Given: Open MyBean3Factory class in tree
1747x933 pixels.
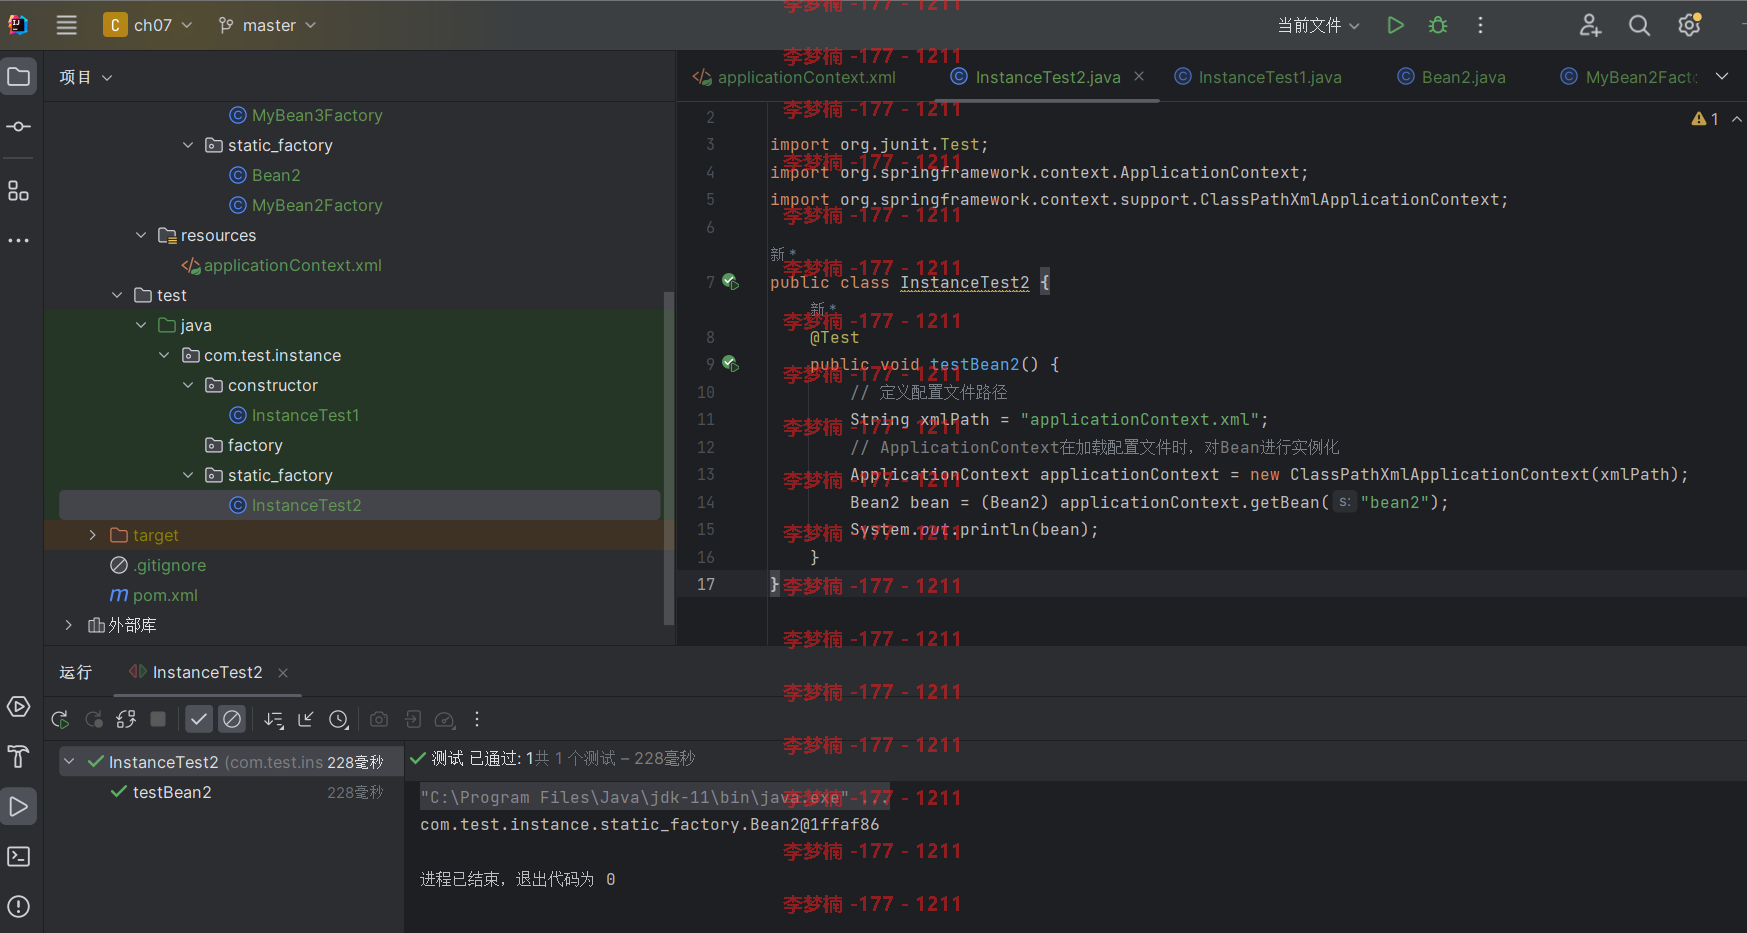Looking at the screenshot, I should (317, 115).
